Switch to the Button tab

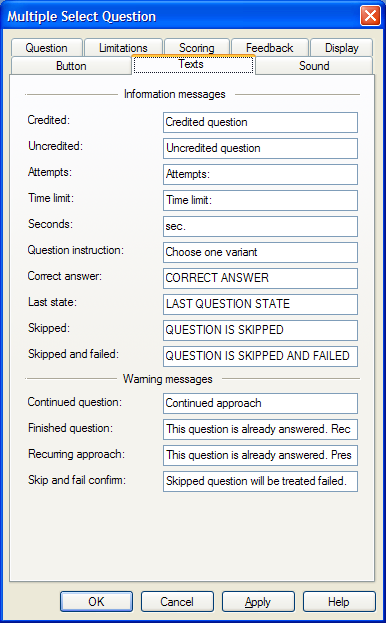71,66
